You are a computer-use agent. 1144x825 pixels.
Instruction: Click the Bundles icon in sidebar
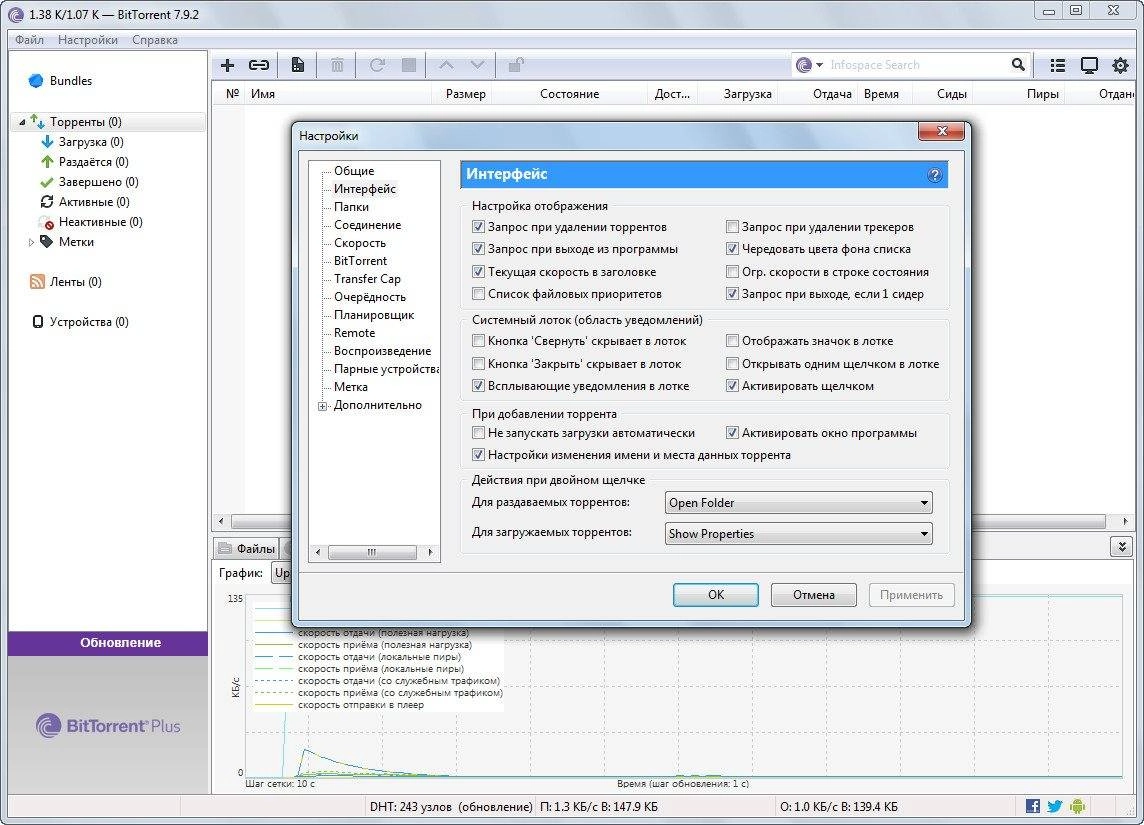[x=36, y=81]
